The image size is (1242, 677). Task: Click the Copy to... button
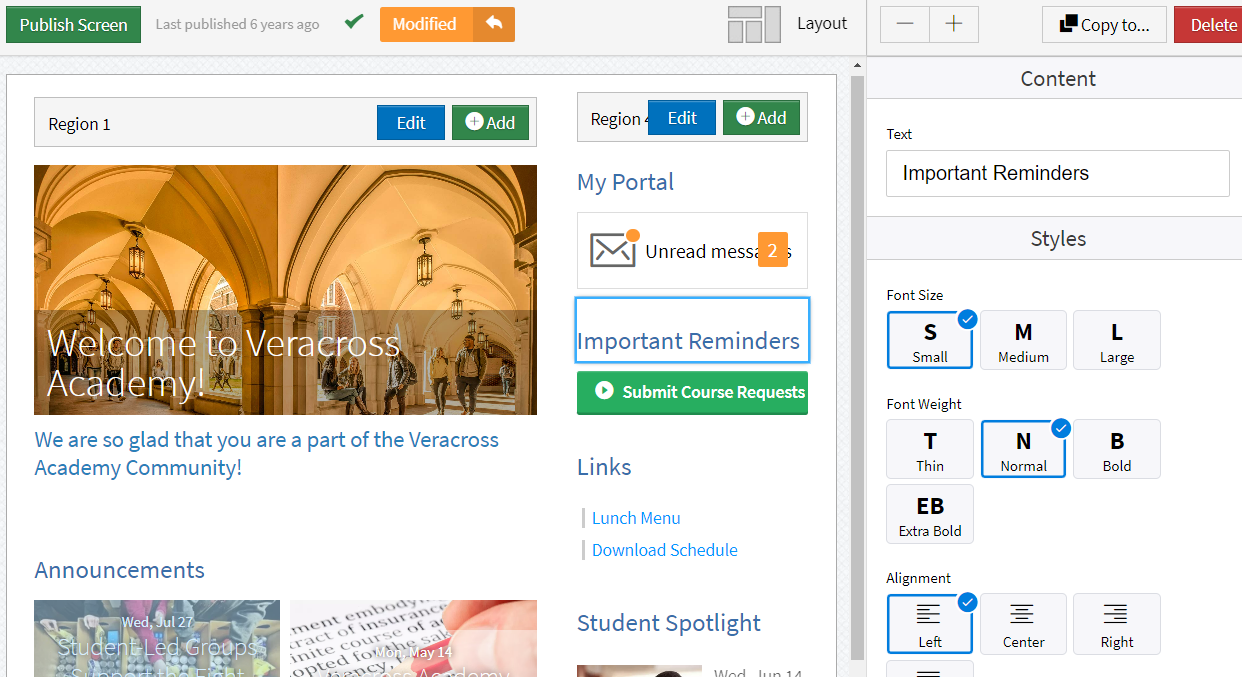pos(1104,24)
